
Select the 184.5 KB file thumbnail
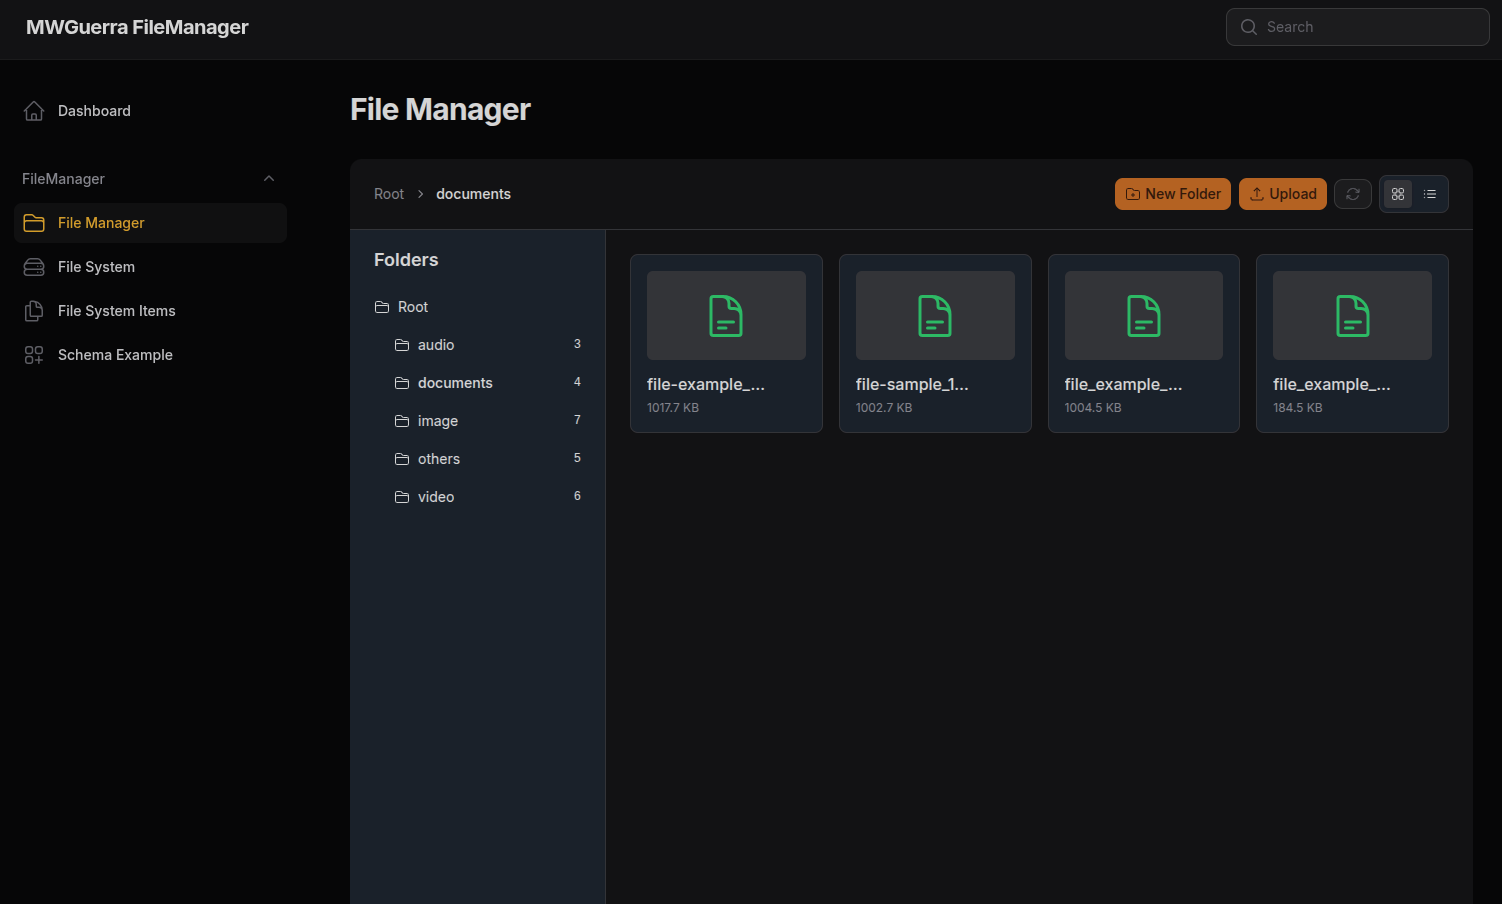[1352, 316]
